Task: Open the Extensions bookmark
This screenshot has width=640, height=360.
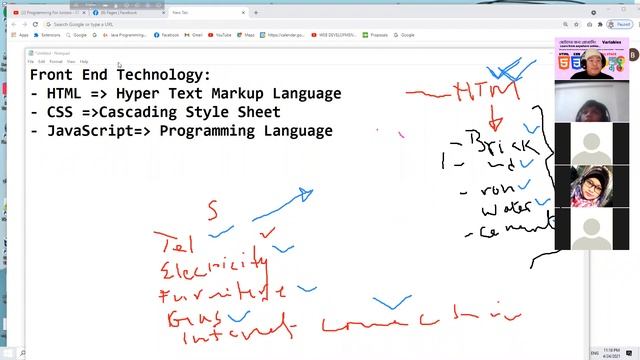Action: 47,35
